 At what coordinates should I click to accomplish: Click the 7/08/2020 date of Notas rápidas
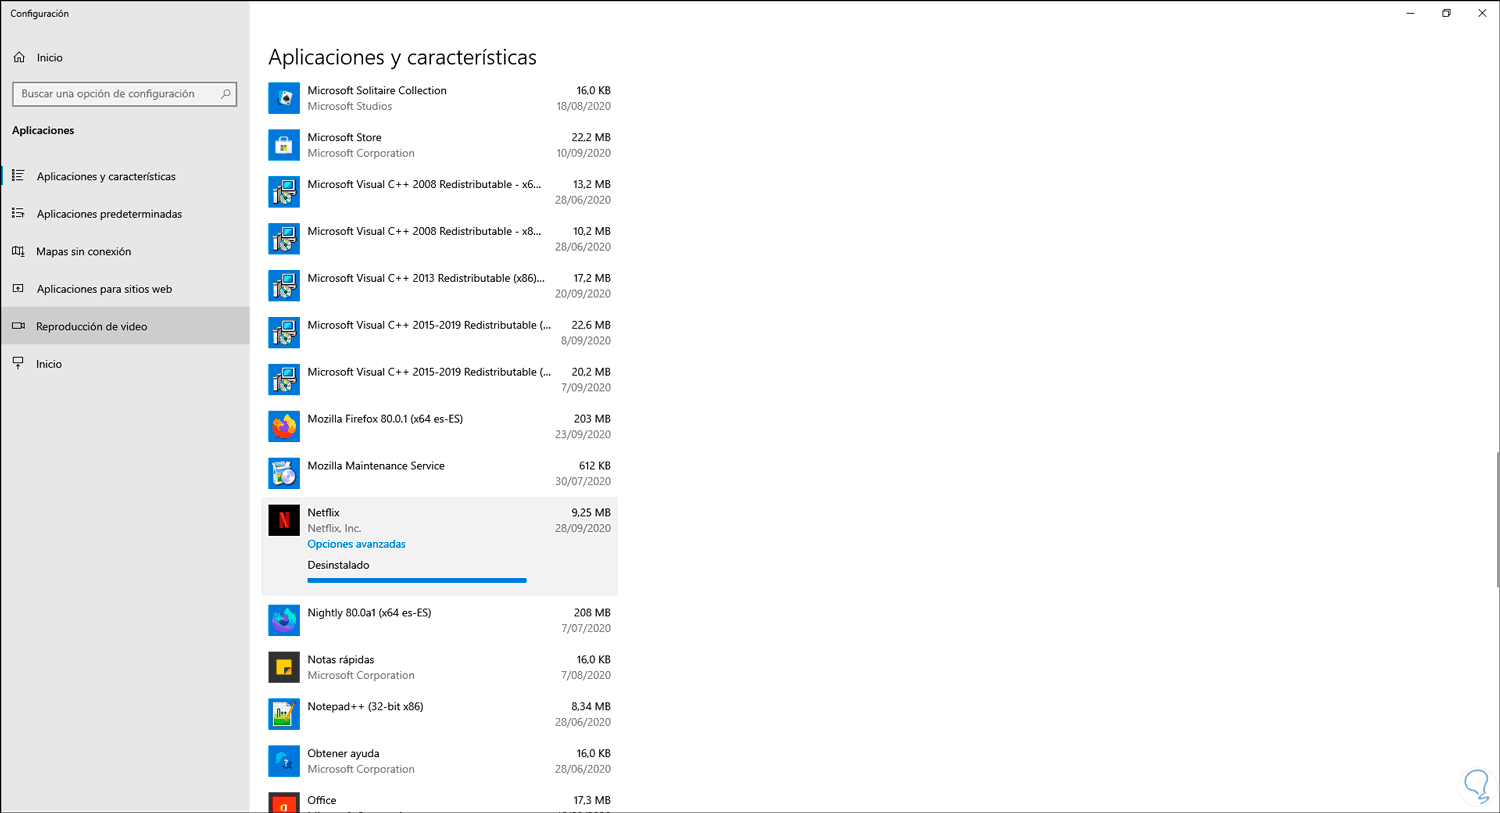586,675
